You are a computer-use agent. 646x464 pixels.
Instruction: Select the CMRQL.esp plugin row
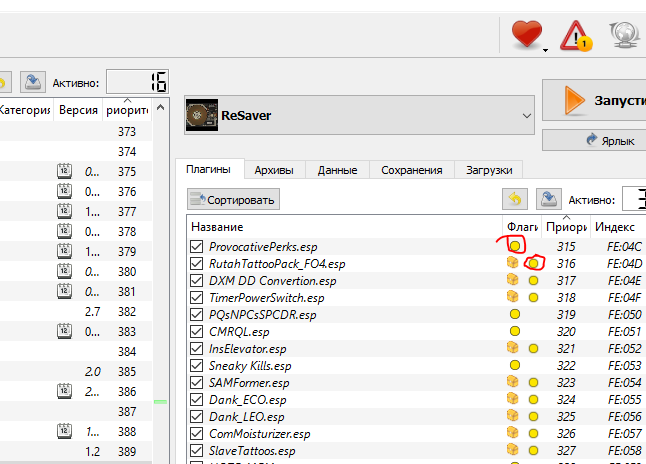click(239, 332)
